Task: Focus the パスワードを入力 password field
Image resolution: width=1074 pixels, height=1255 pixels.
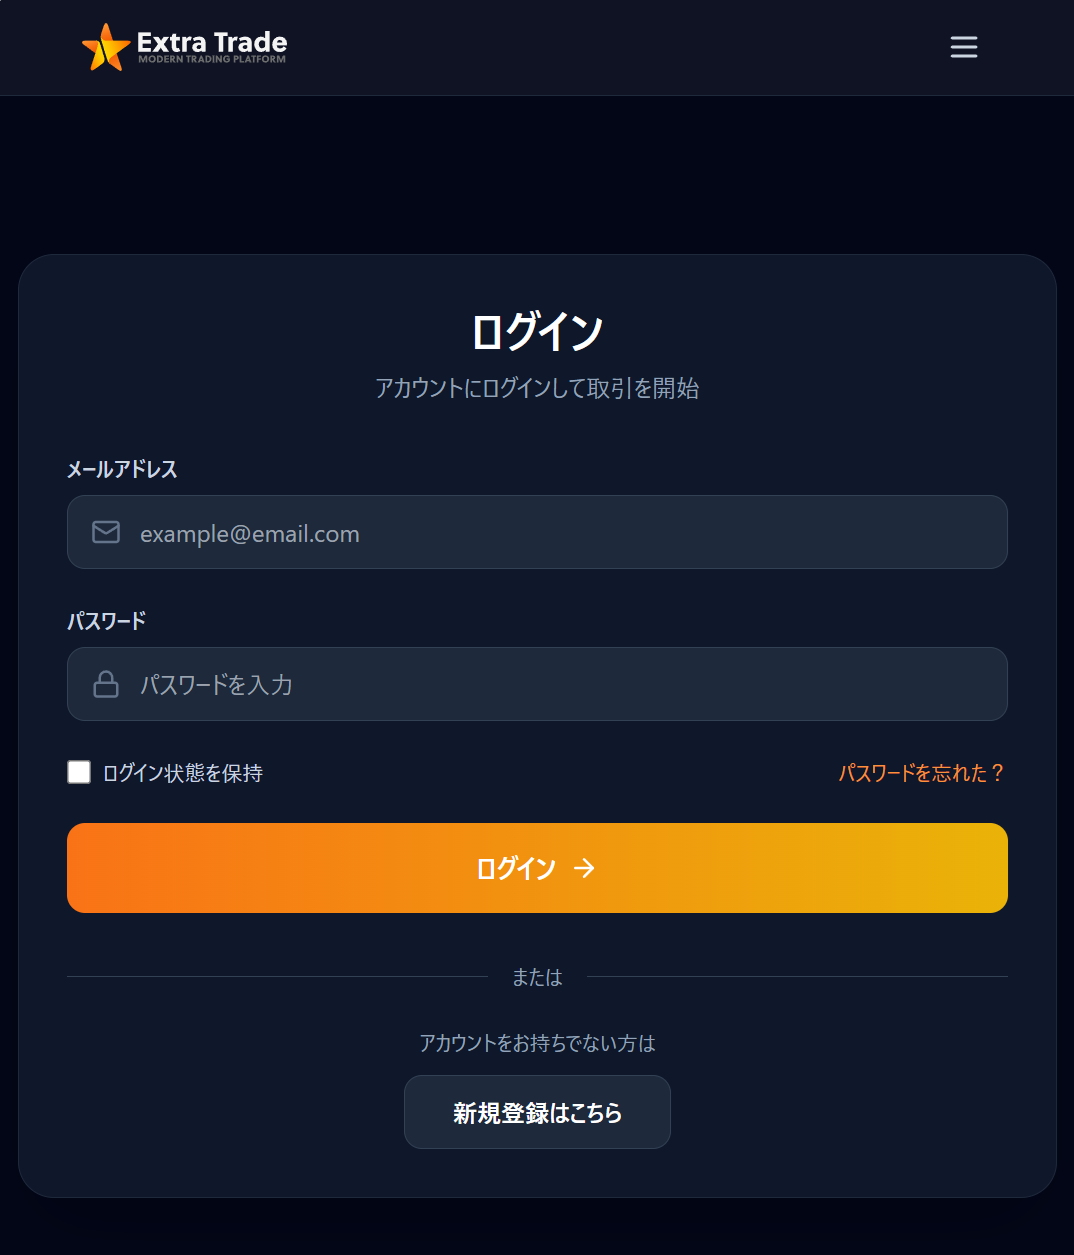Action: (x=560, y=685)
